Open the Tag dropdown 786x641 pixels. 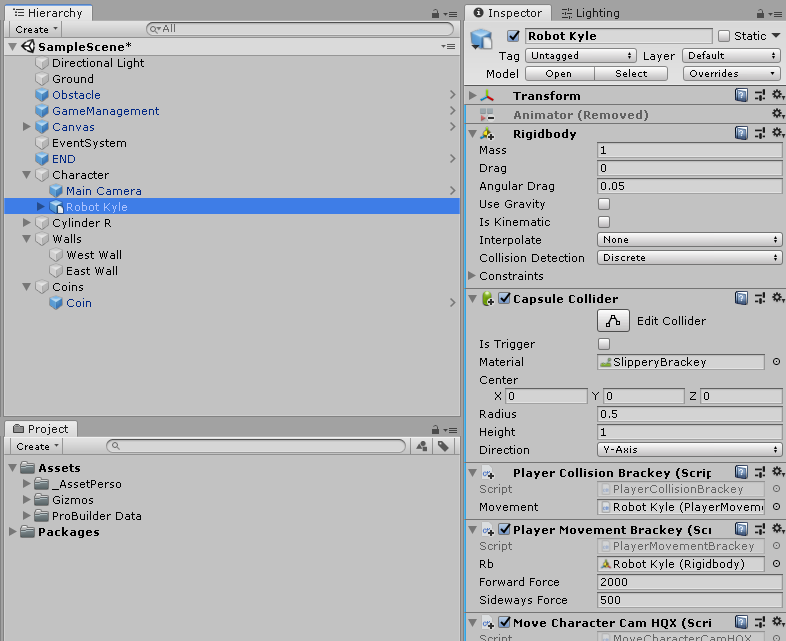click(580, 56)
